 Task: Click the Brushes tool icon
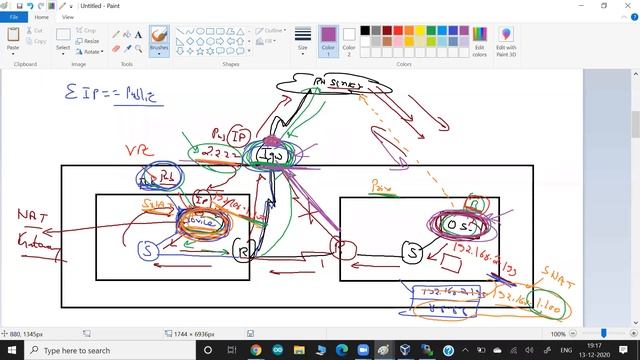pos(159,35)
